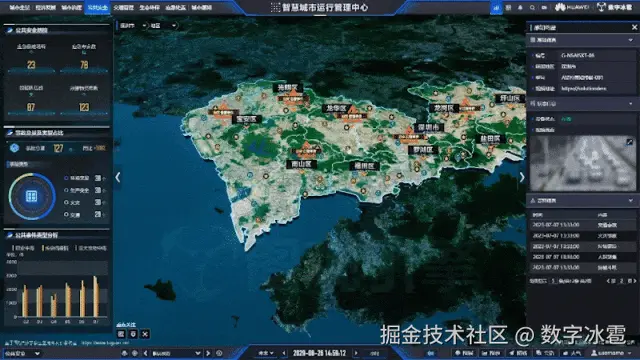Click the highlighted chart icon in top-right toolbar
Screen dimensions: 640x360
click(x=496, y=7)
